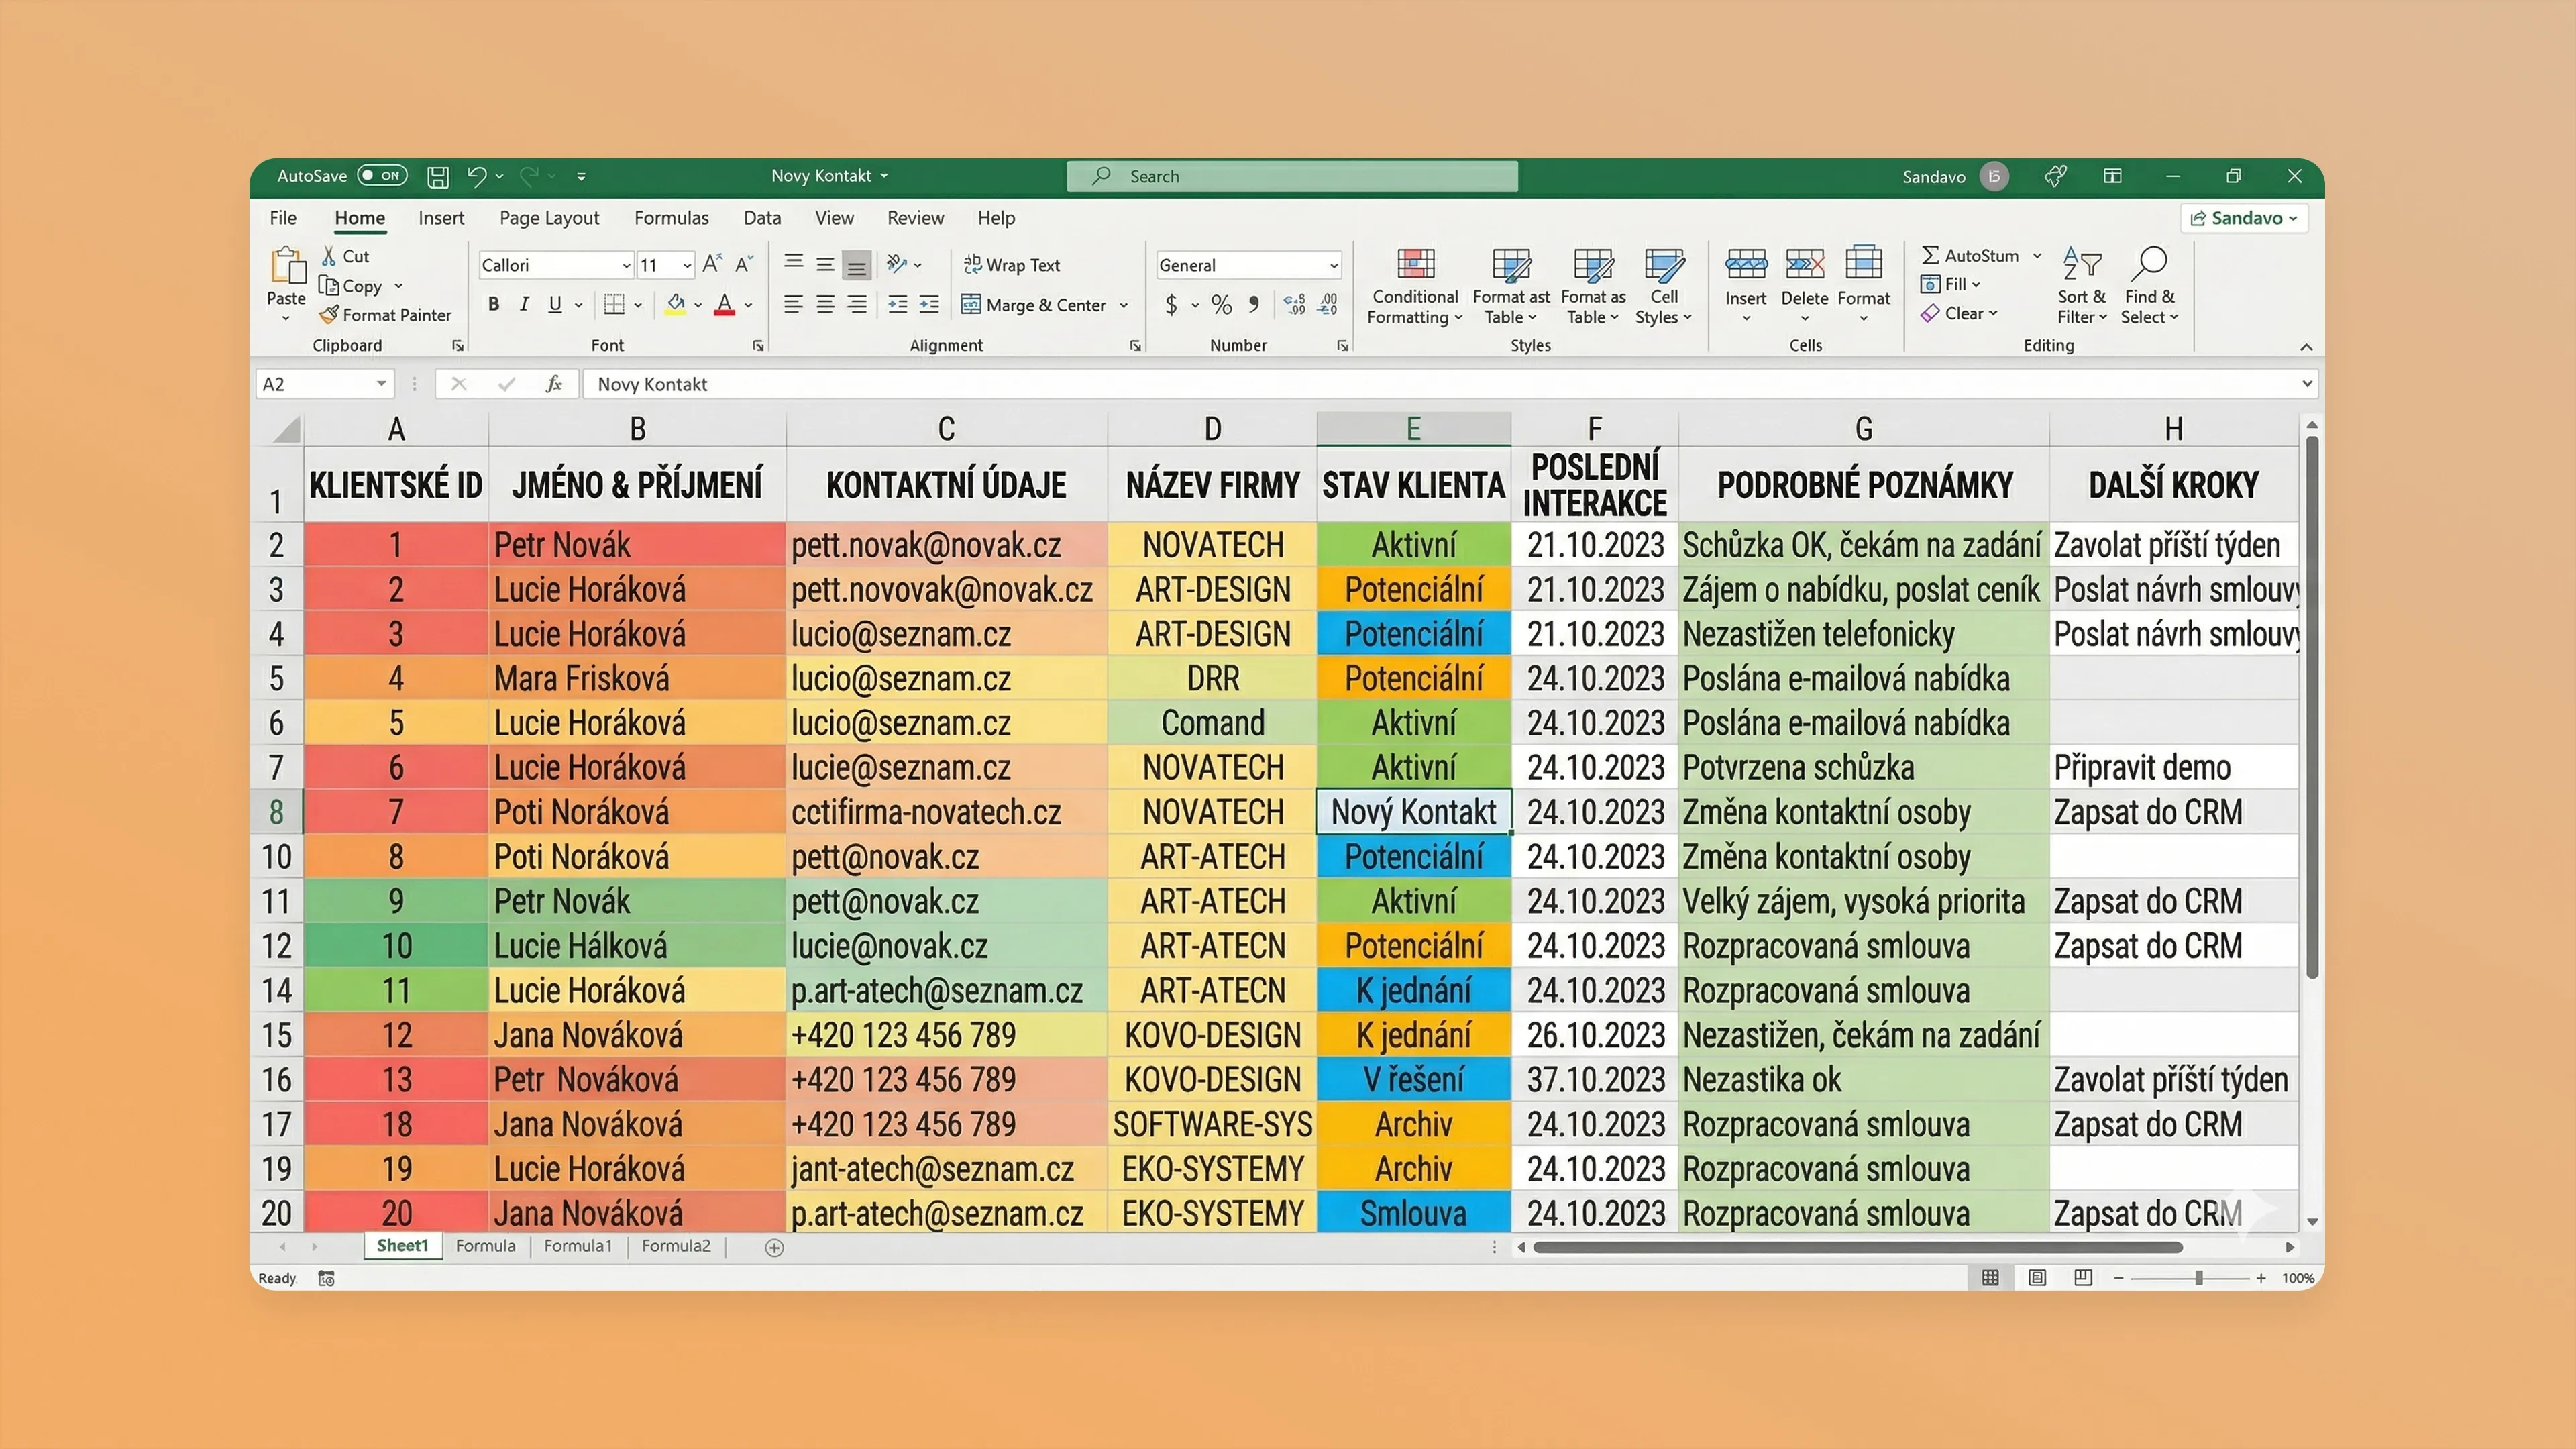Image resolution: width=2576 pixels, height=1449 pixels.
Task: Toggle Wrap Text
Action: (1011, 265)
